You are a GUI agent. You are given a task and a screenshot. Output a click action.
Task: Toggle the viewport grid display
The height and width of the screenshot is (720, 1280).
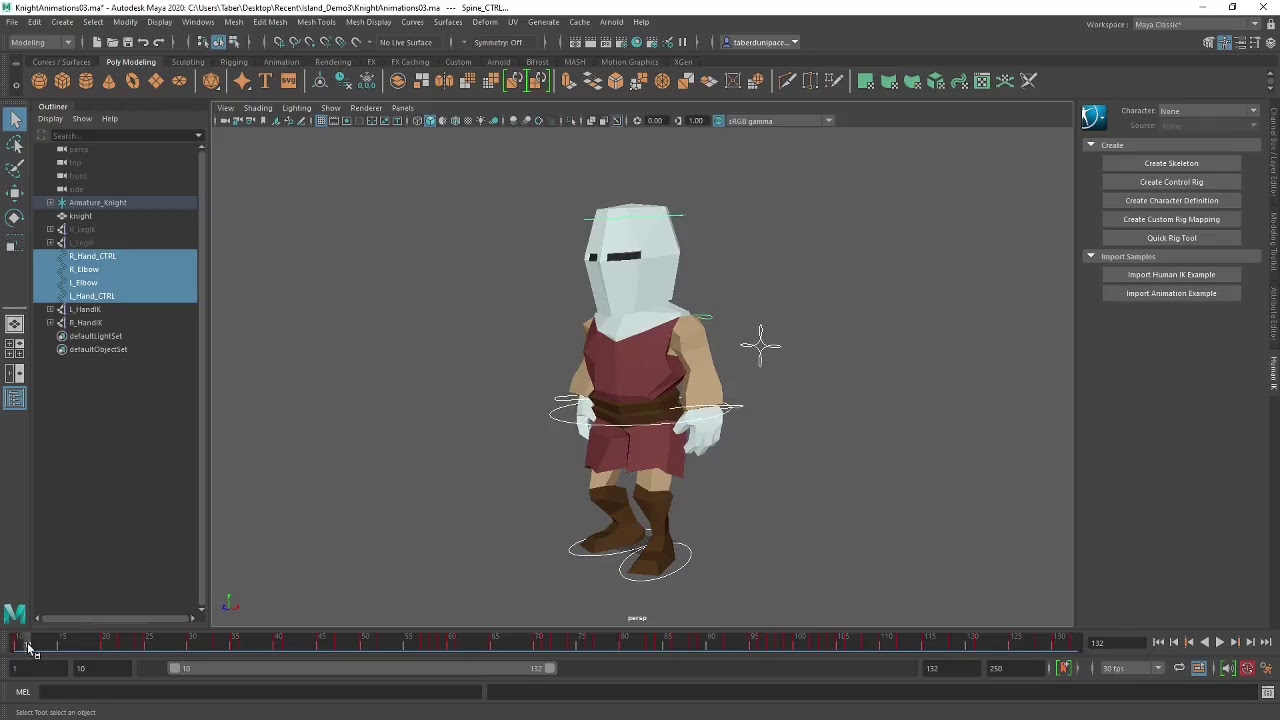tap(321, 121)
